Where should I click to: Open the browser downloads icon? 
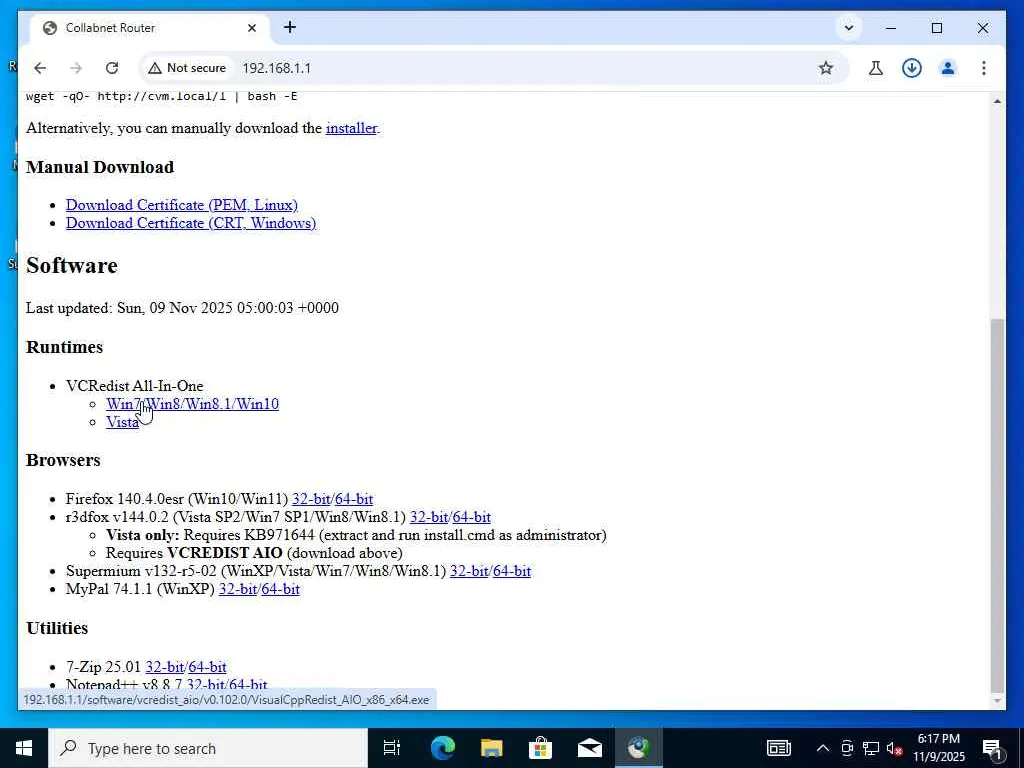click(912, 68)
